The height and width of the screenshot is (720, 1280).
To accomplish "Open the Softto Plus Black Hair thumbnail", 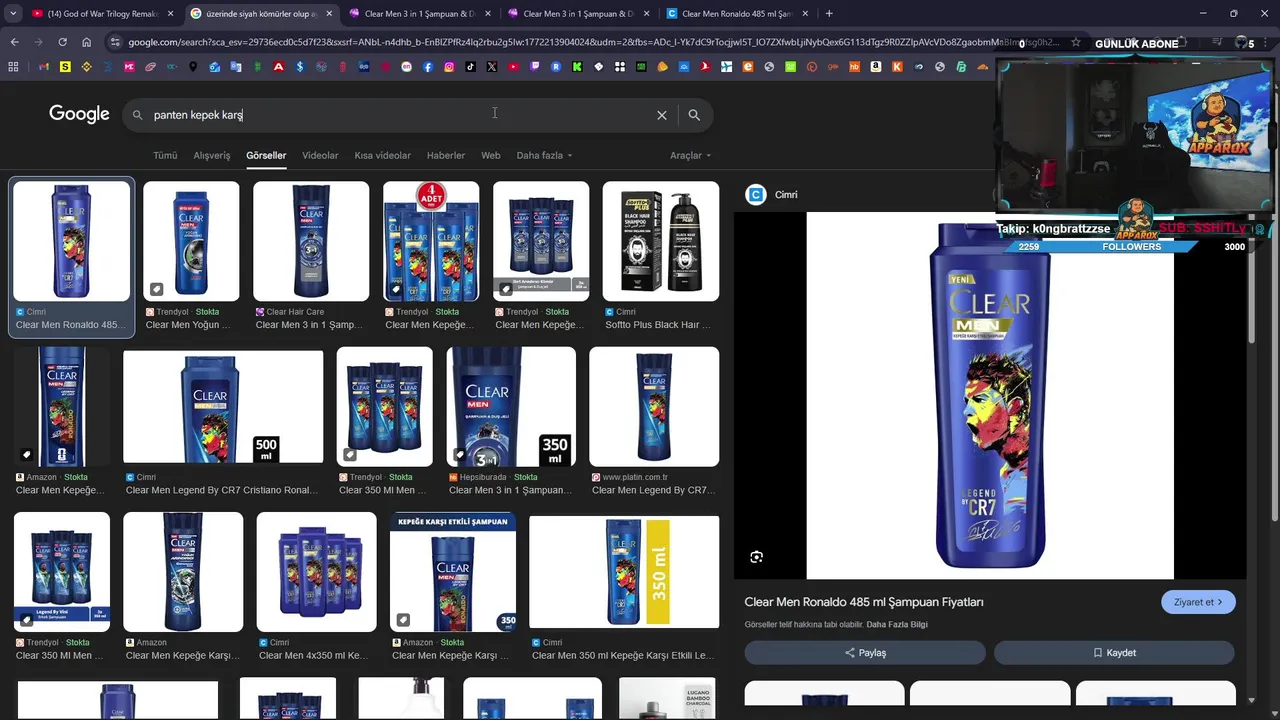I will coord(660,241).
